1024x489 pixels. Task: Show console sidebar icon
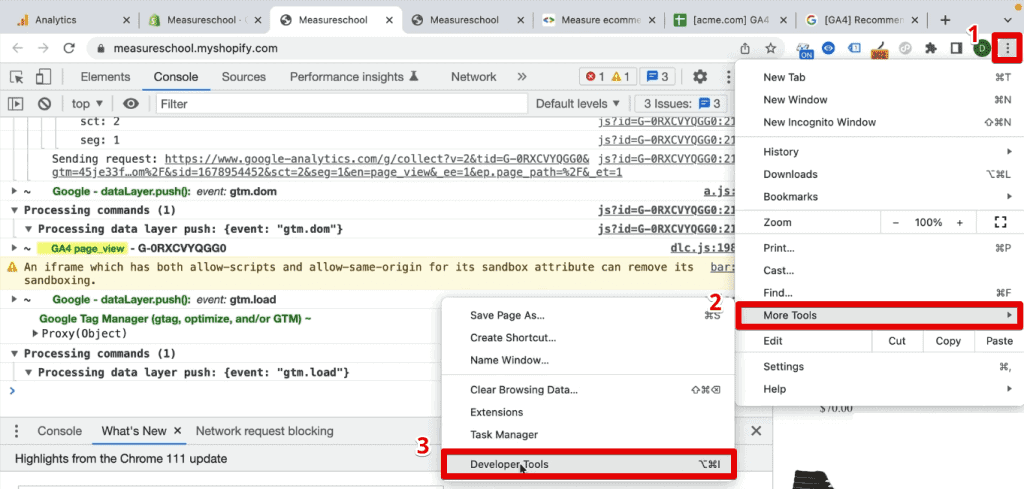click(16, 103)
